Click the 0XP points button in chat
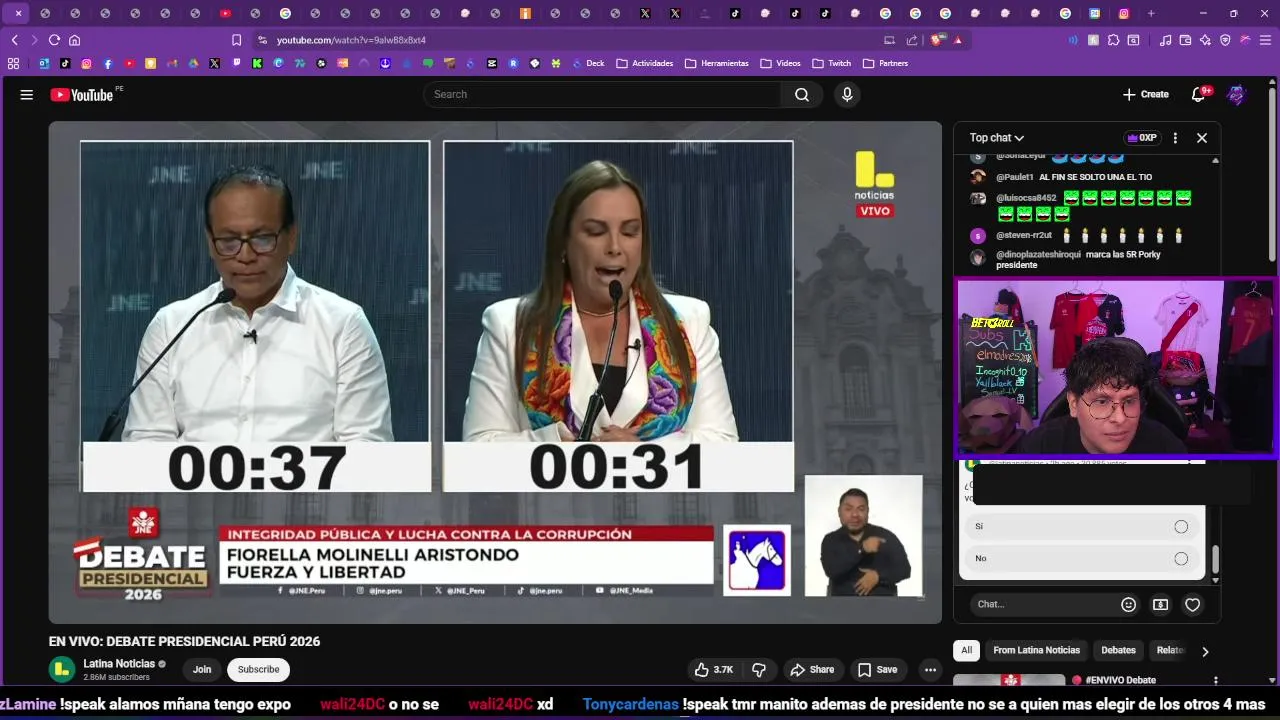The width and height of the screenshot is (1280, 720). [1142, 138]
